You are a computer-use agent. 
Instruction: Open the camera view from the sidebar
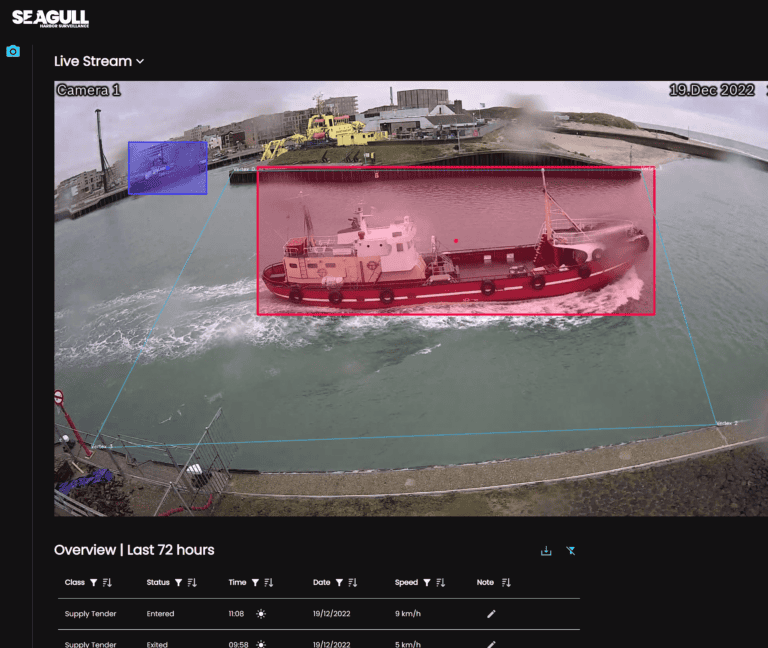pos(13,51)
